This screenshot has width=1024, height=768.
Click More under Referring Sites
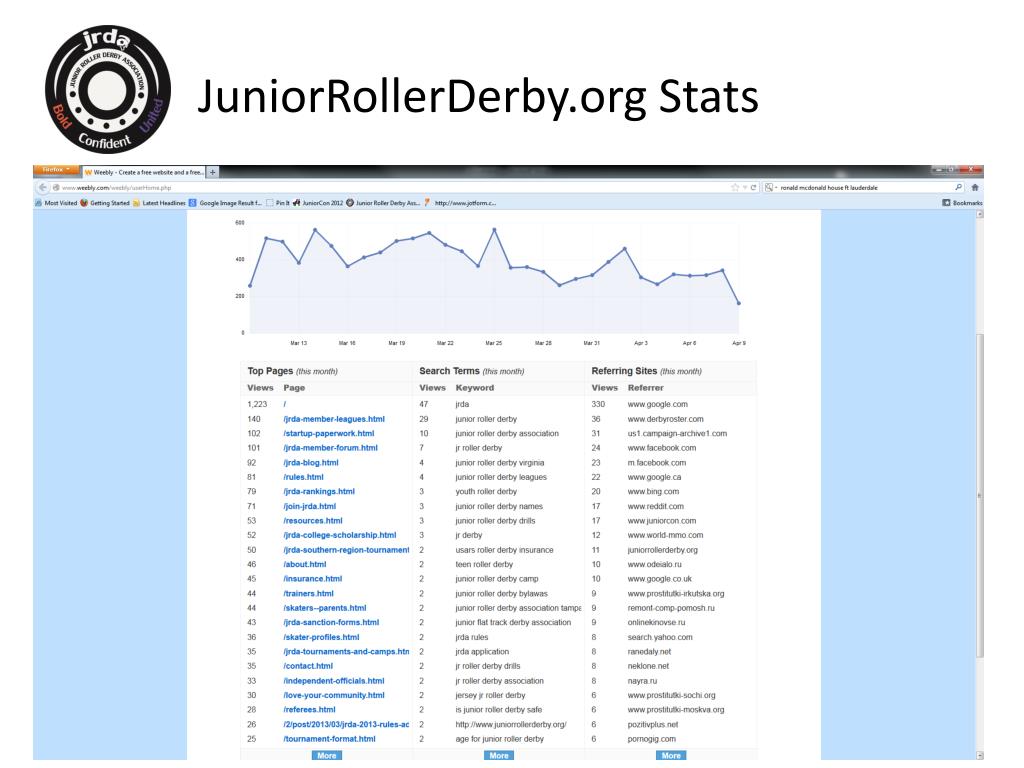click(x=671, y=756)
